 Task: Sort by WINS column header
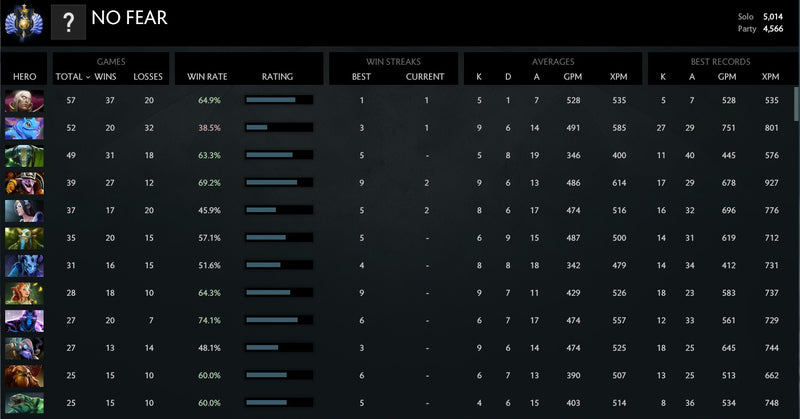[106, 76]
